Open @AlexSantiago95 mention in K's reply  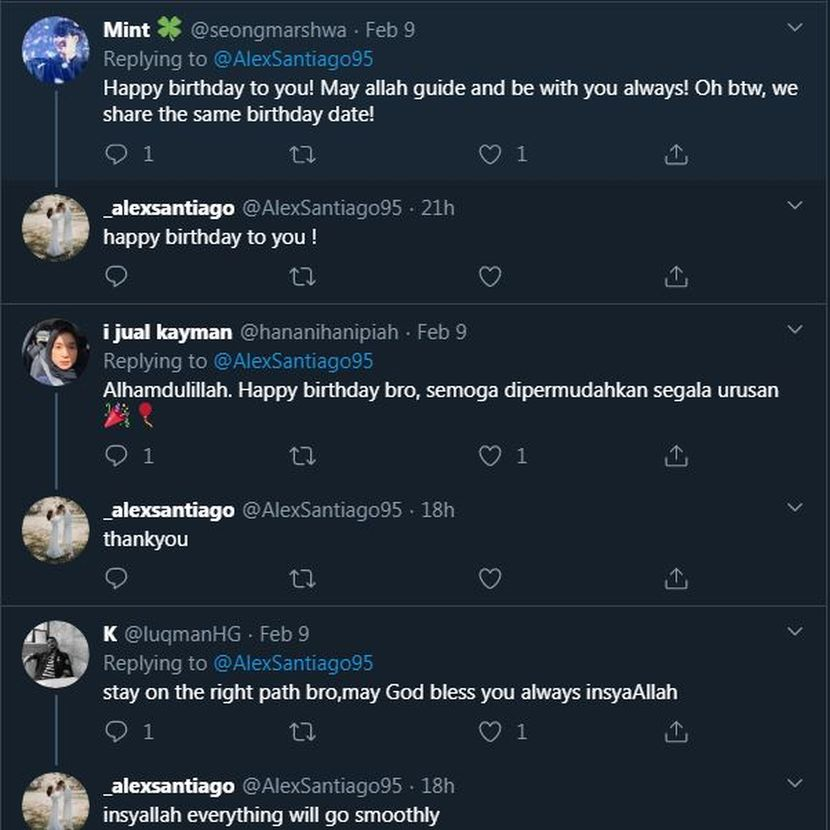coord(293,662)
